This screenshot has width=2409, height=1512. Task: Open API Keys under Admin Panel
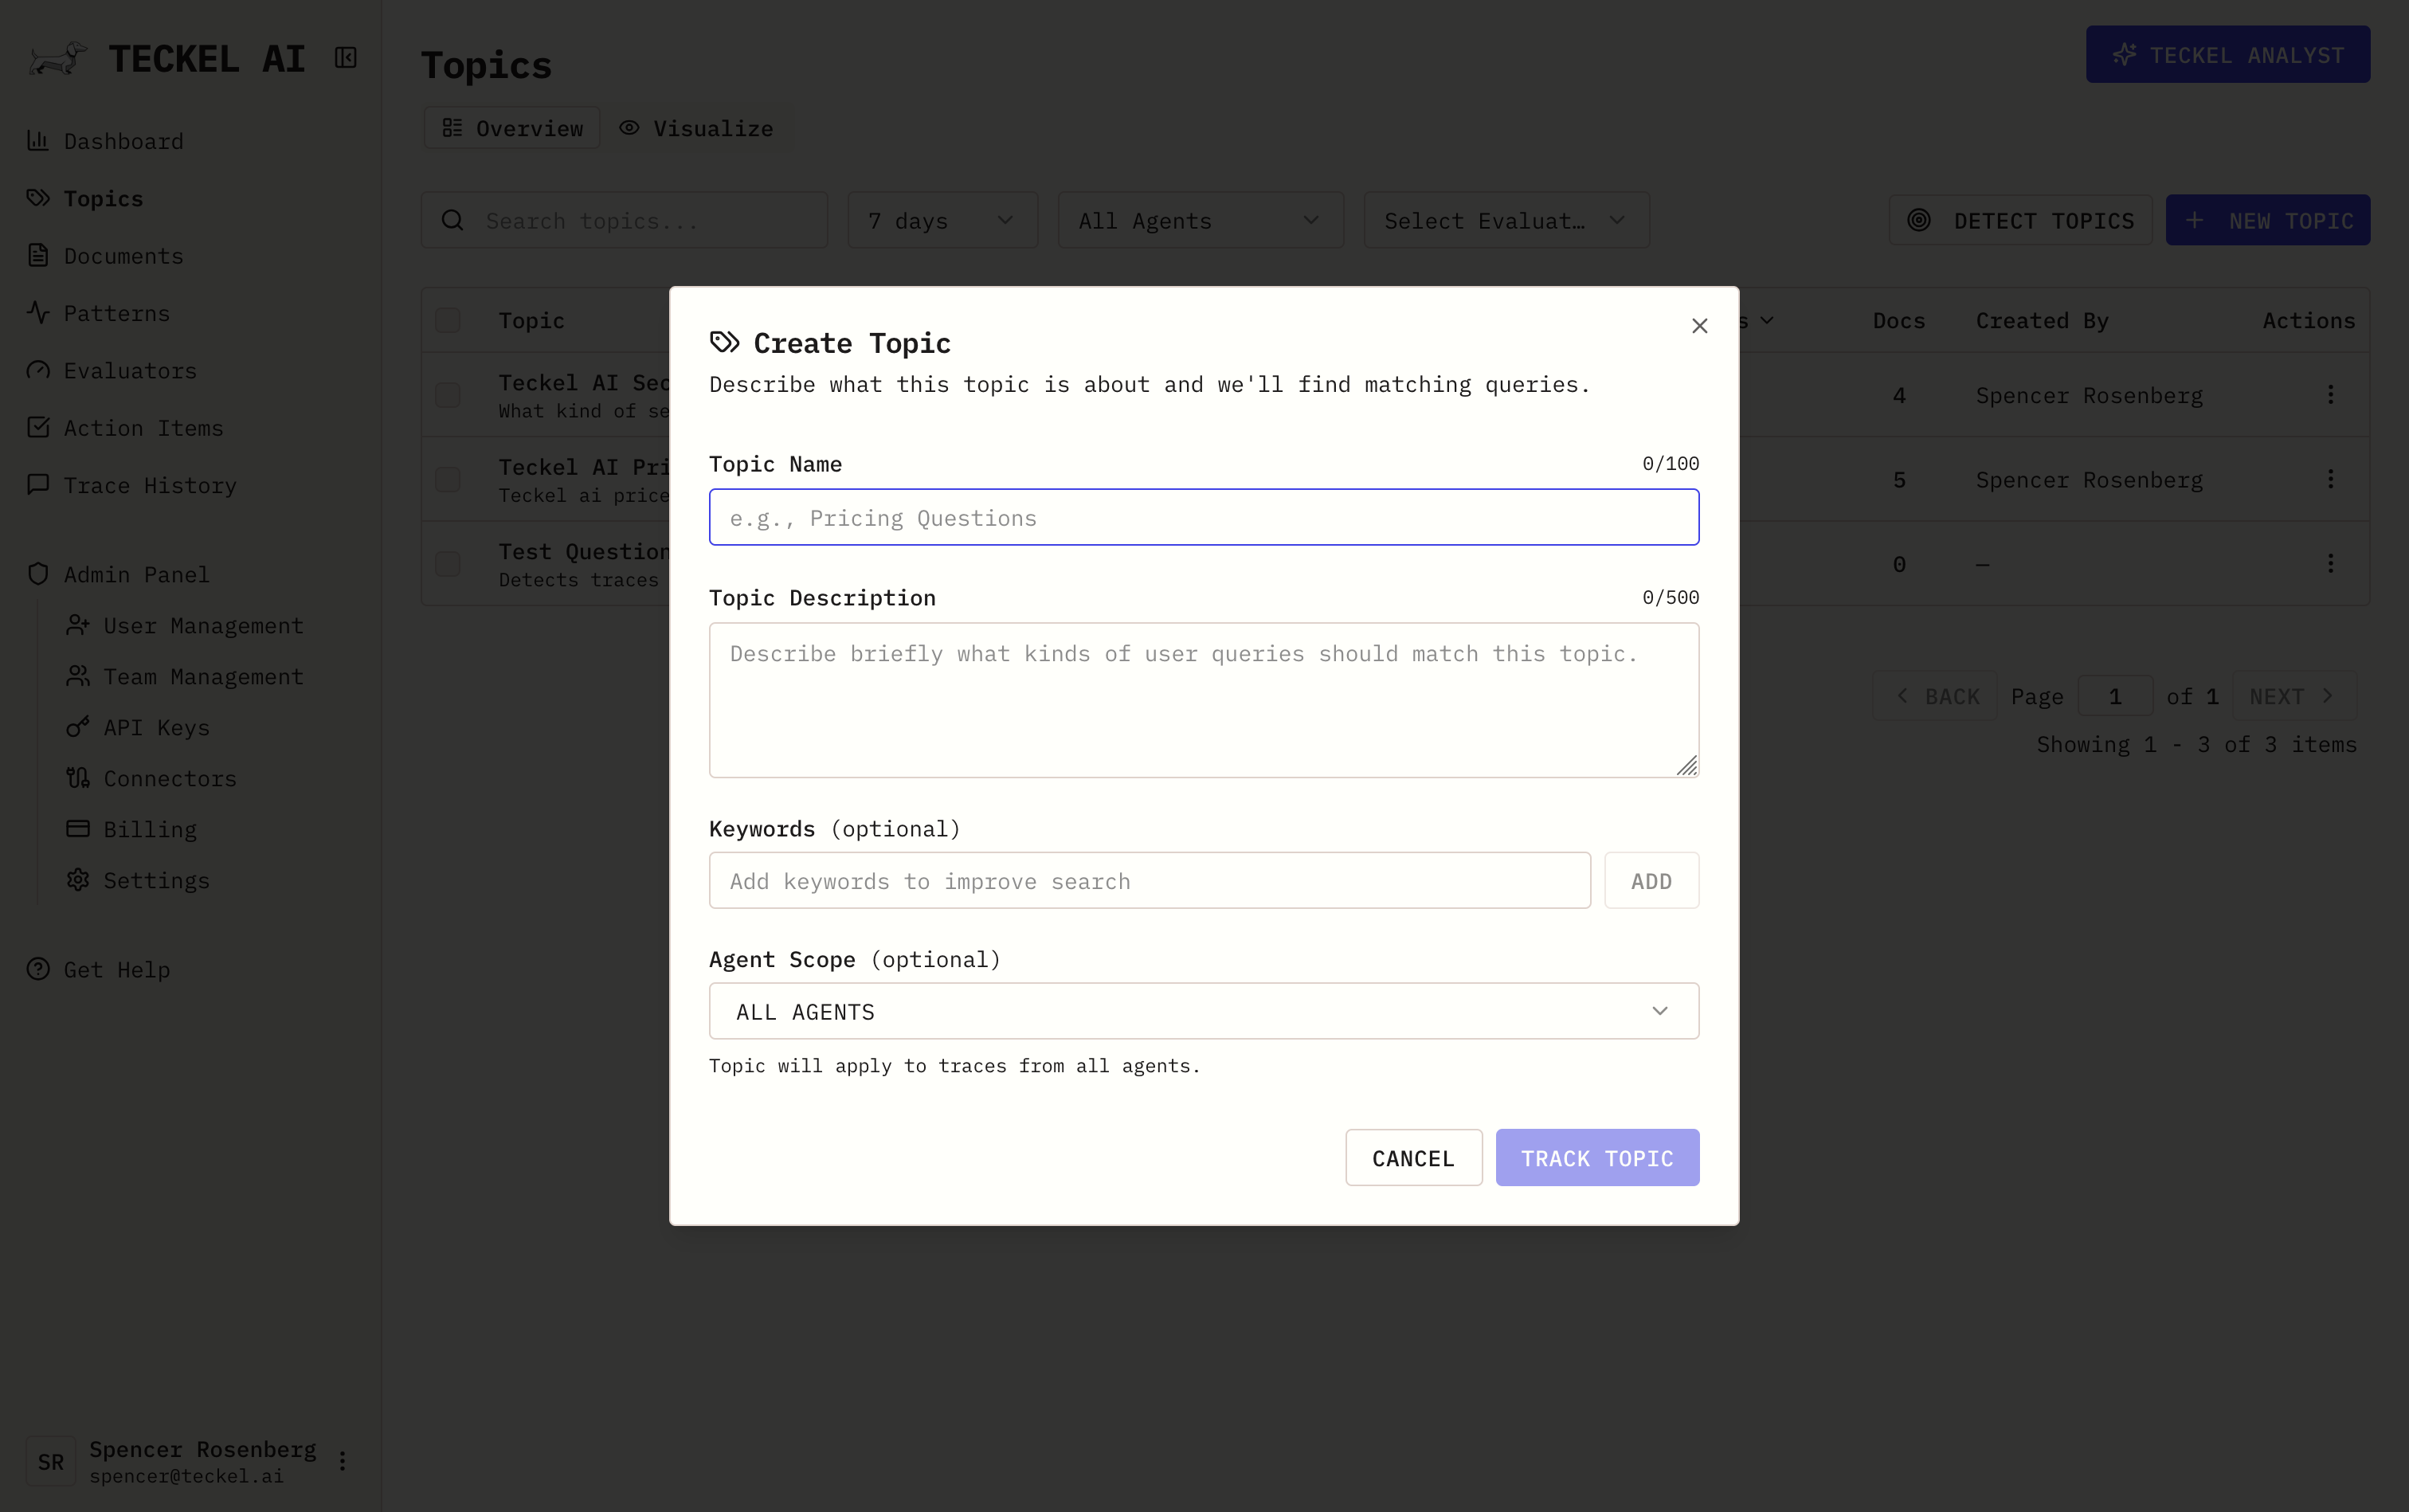(156, 727)
